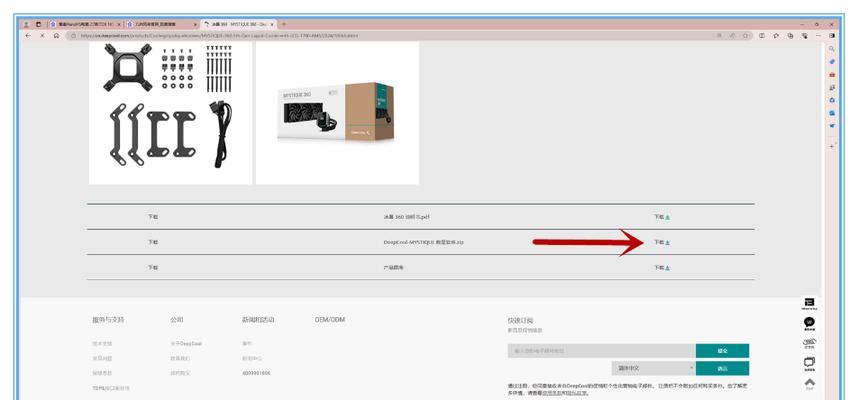Open the MYSTIQUE 360 box package image
Viewport: 858px width, 400px height.
coord(338,112)
